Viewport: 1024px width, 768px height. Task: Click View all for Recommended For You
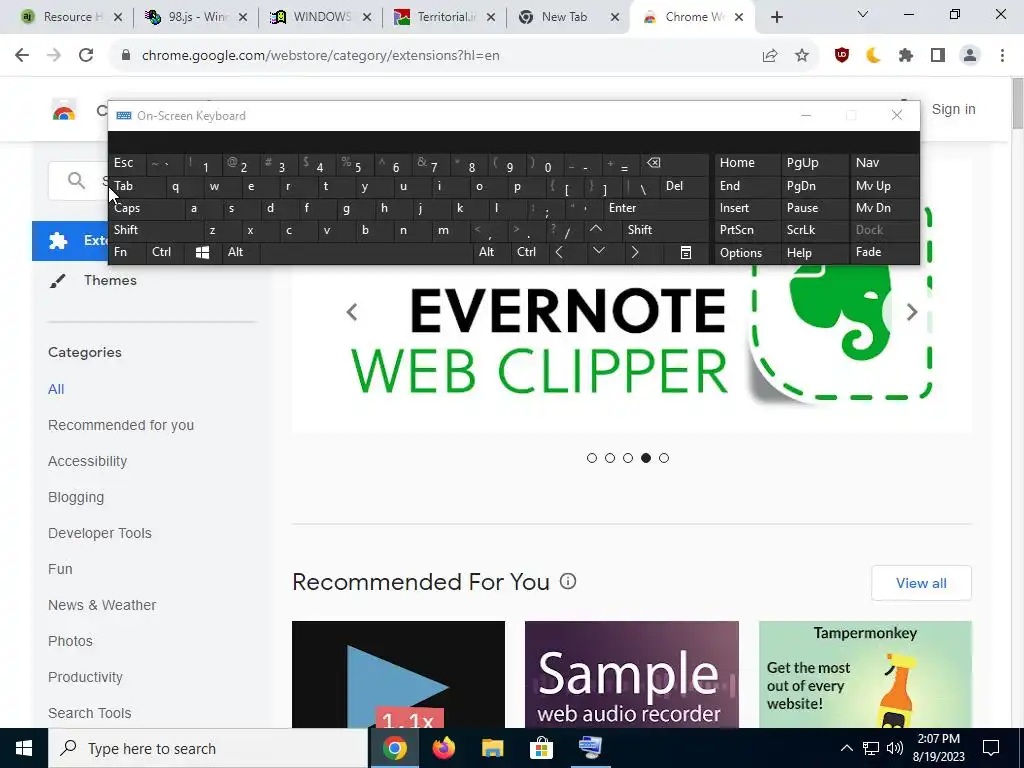(921, 583)
